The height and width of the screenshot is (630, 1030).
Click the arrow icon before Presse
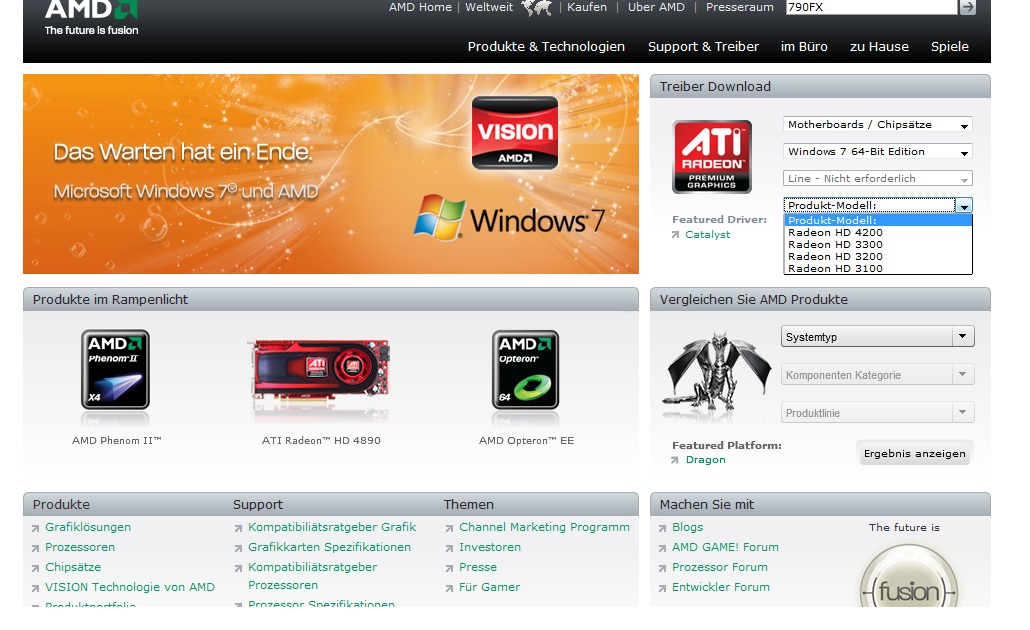tap(449, 568)
